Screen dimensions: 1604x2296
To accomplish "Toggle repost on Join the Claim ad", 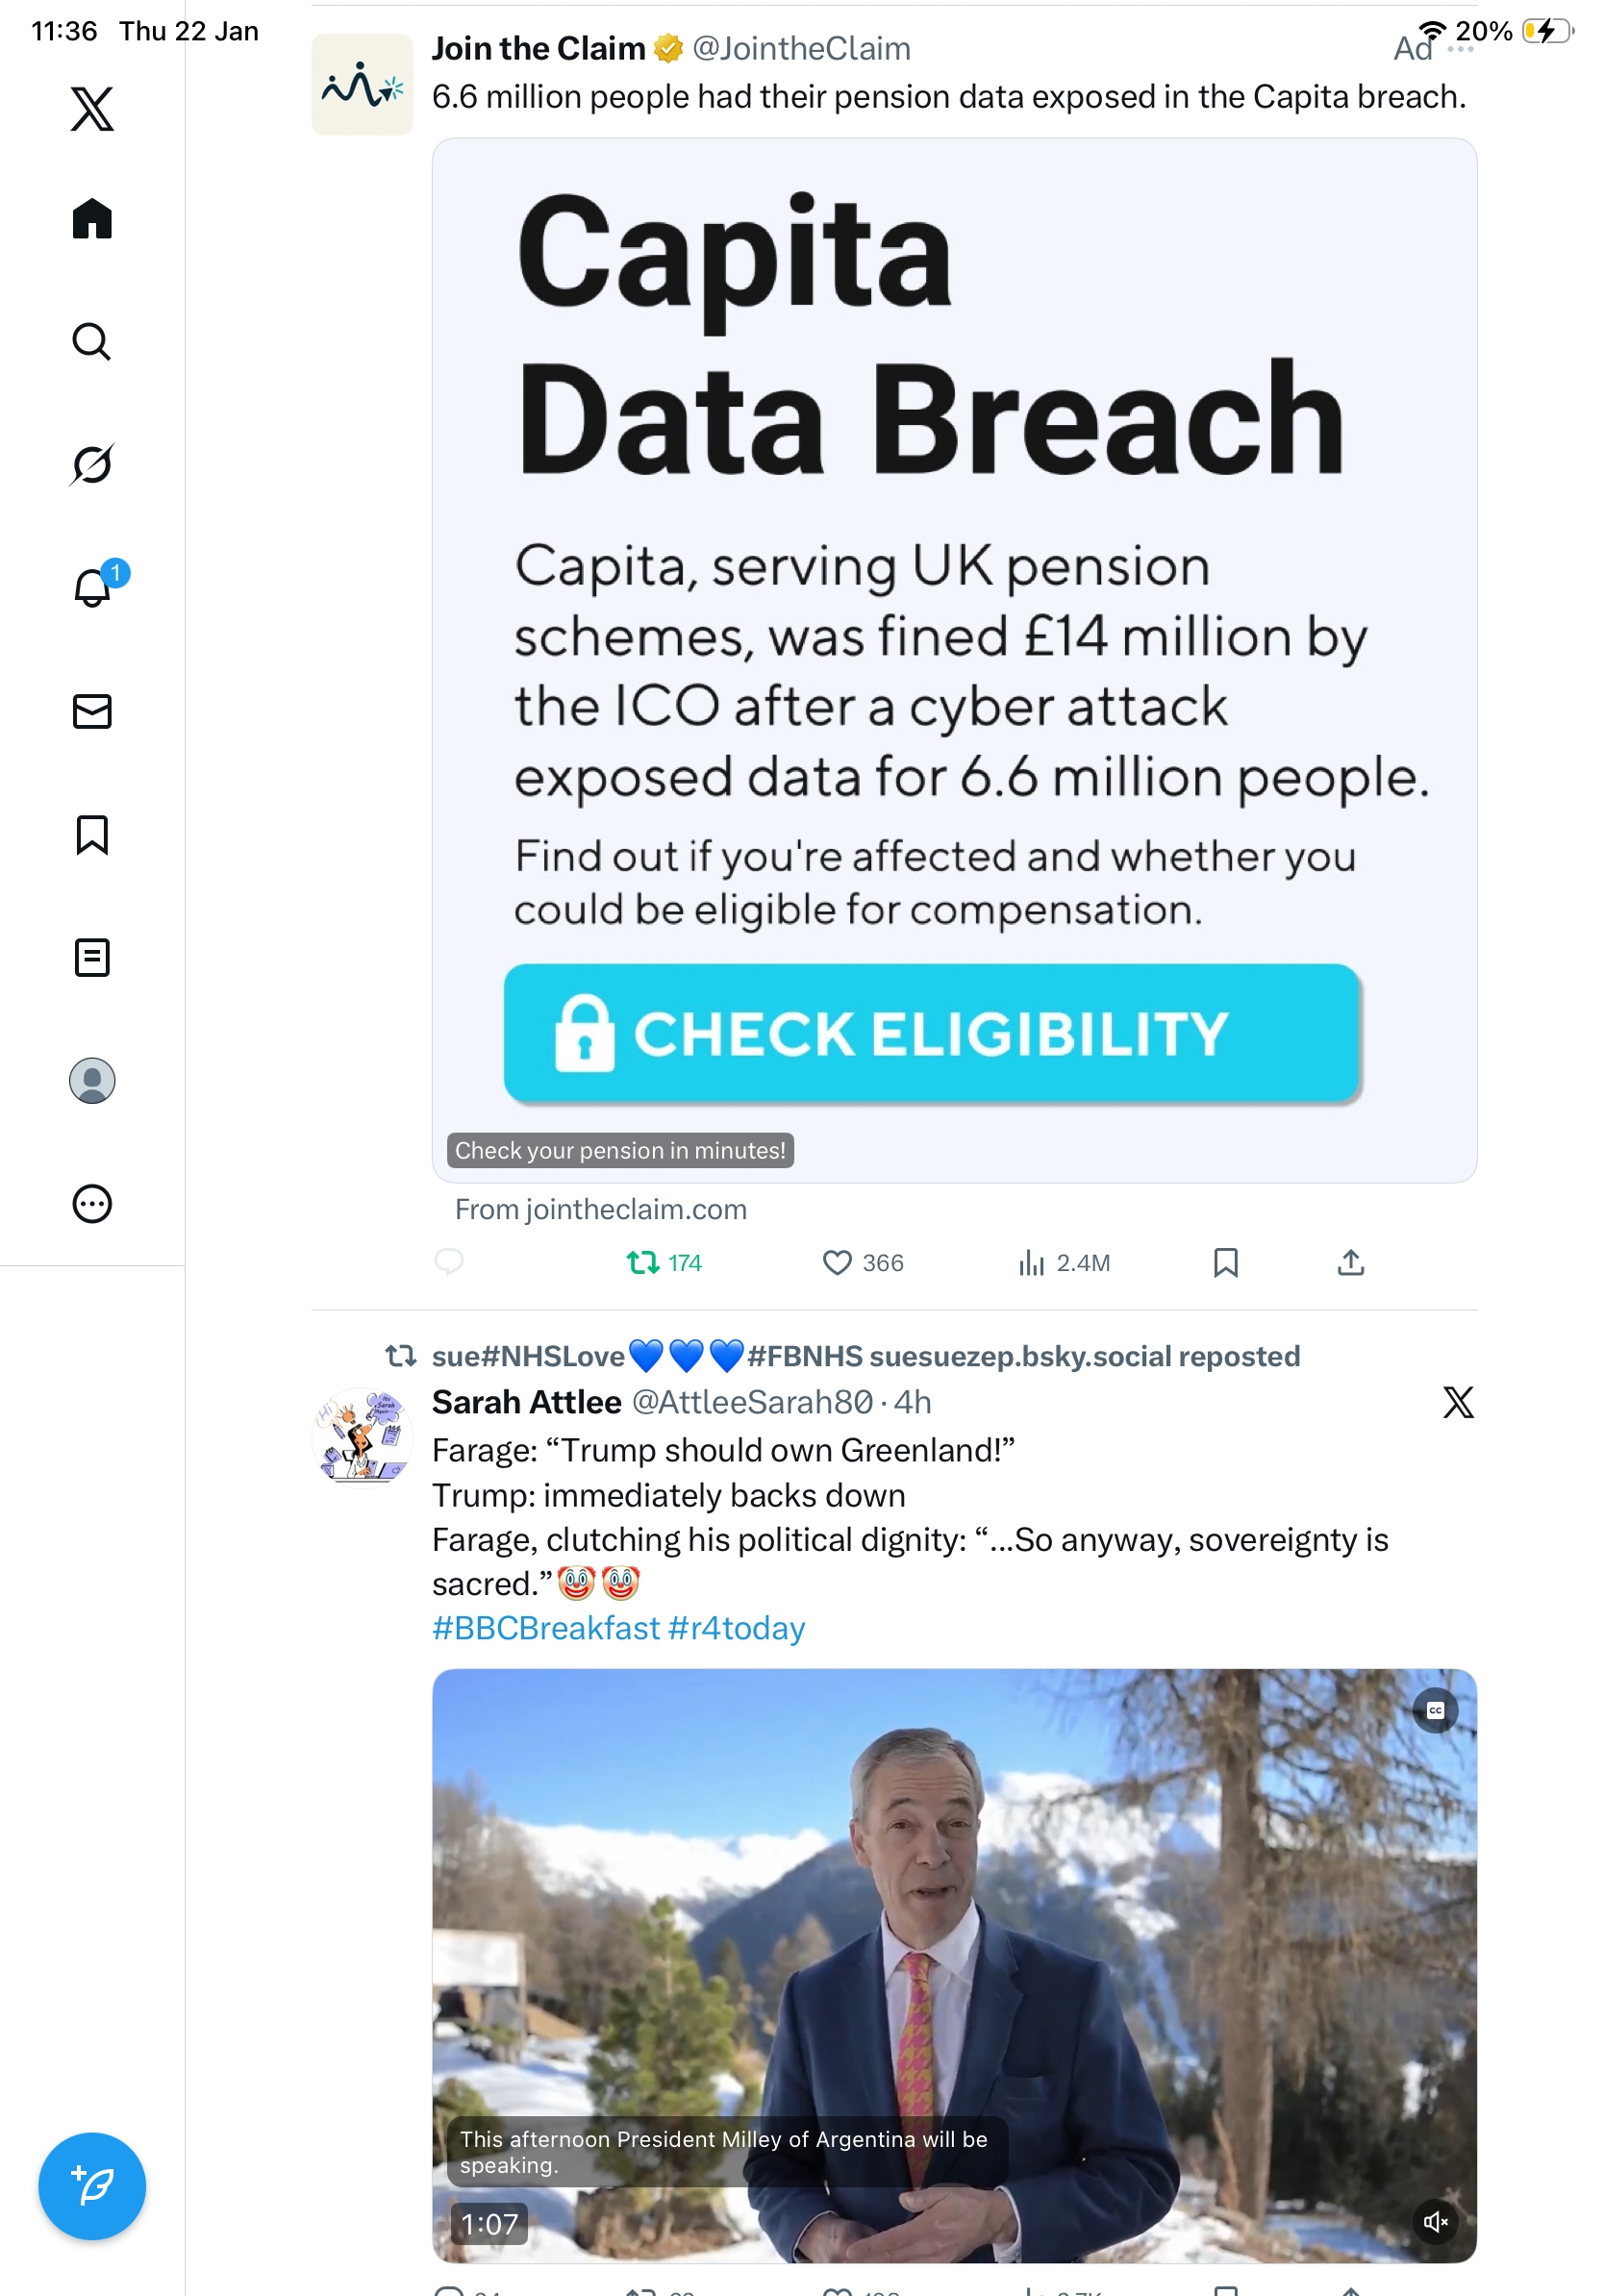I will coord(643,1263).
